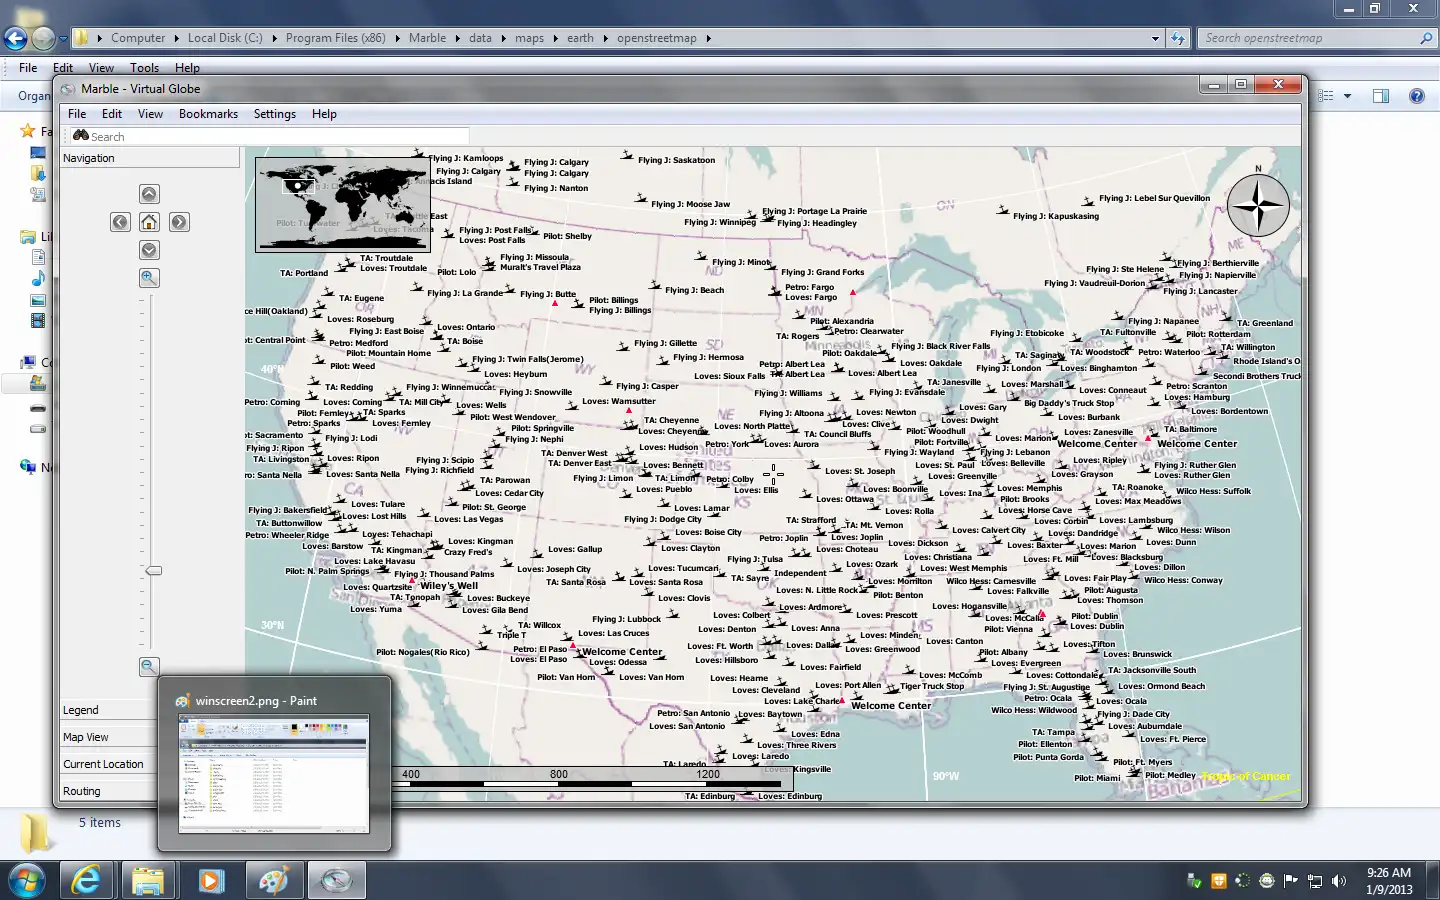Select the Music library note icon
The width and height of the screenshot is (1440, 900).
coord(38,278)
